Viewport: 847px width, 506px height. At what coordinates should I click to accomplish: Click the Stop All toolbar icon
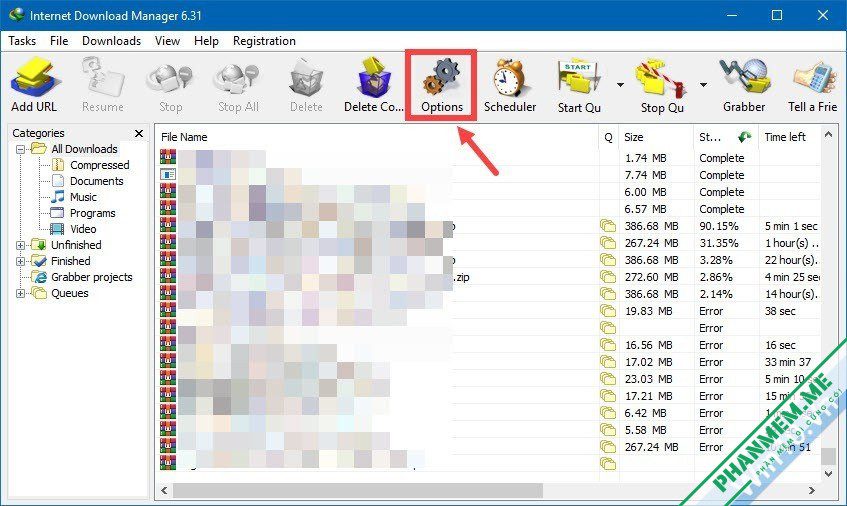coord(238,79)
